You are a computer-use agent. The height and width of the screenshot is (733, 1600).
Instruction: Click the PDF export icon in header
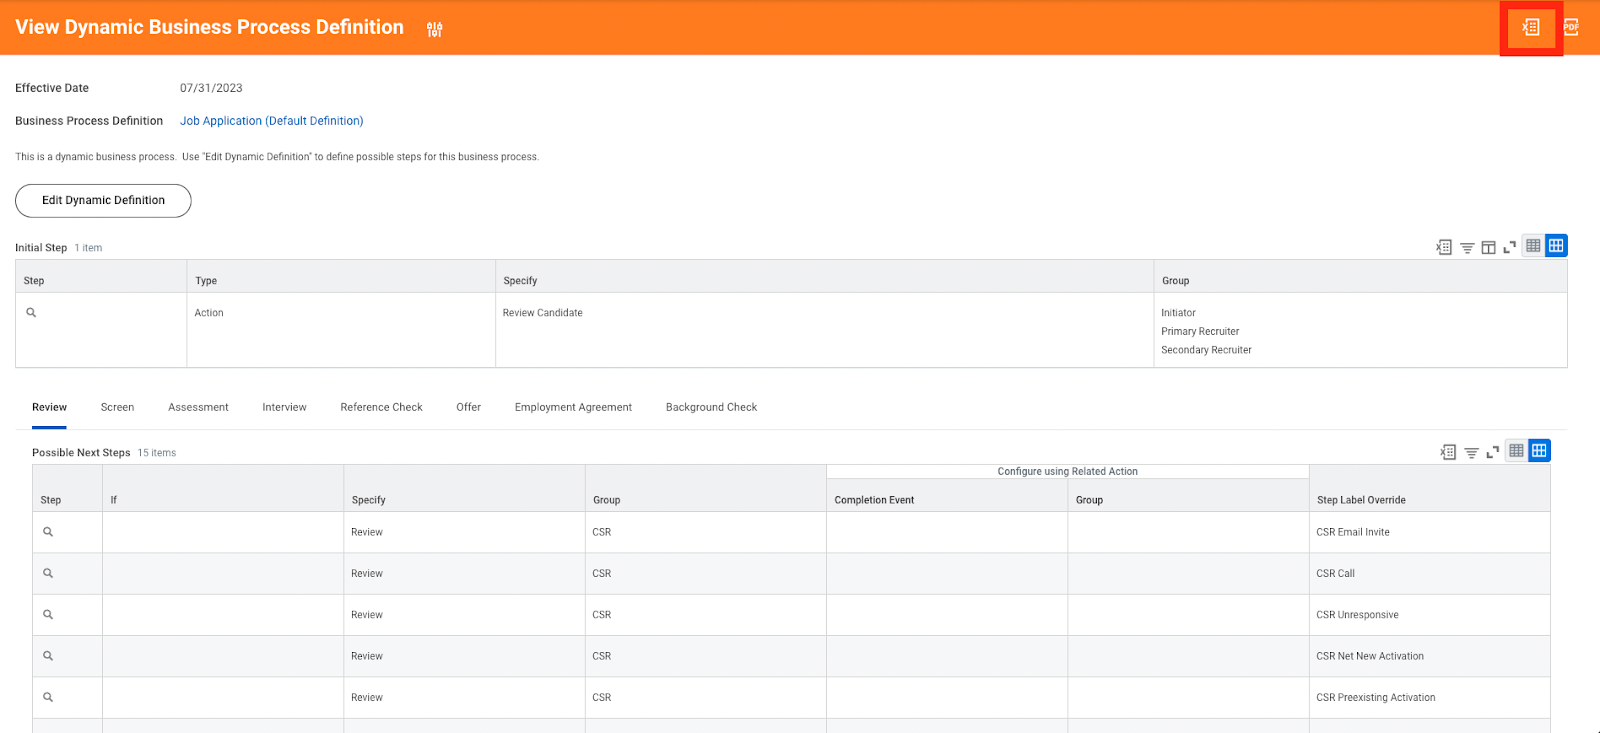(x=1571, y=28)
